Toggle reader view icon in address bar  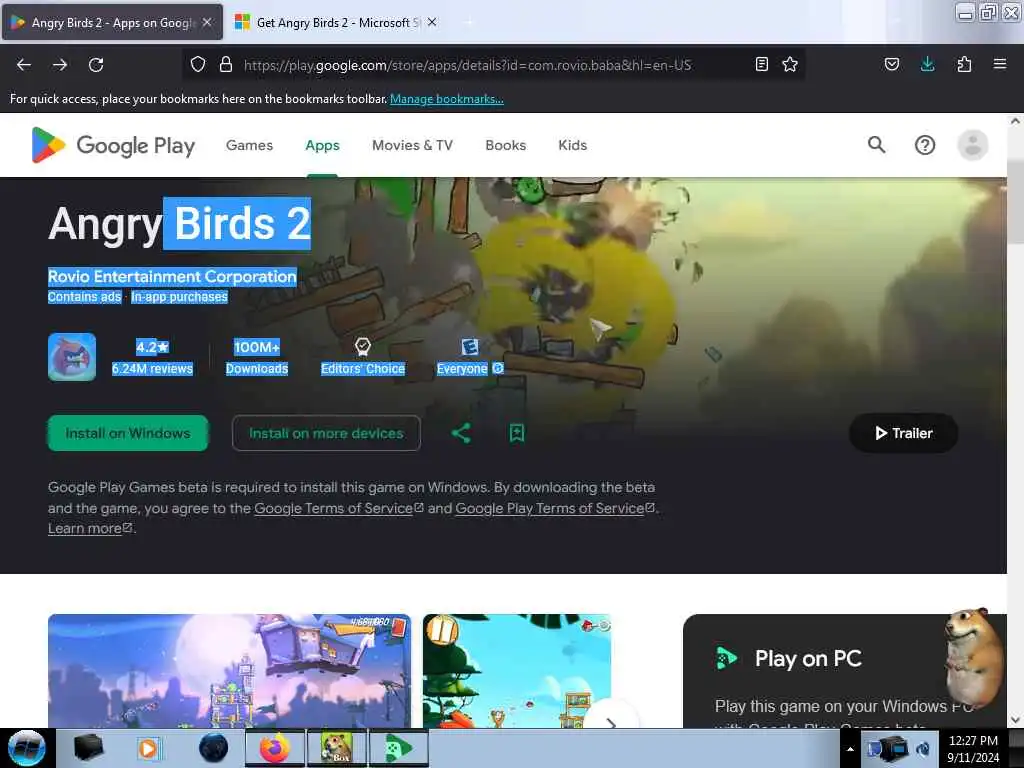pyautogui.click(x=761, y=64)
